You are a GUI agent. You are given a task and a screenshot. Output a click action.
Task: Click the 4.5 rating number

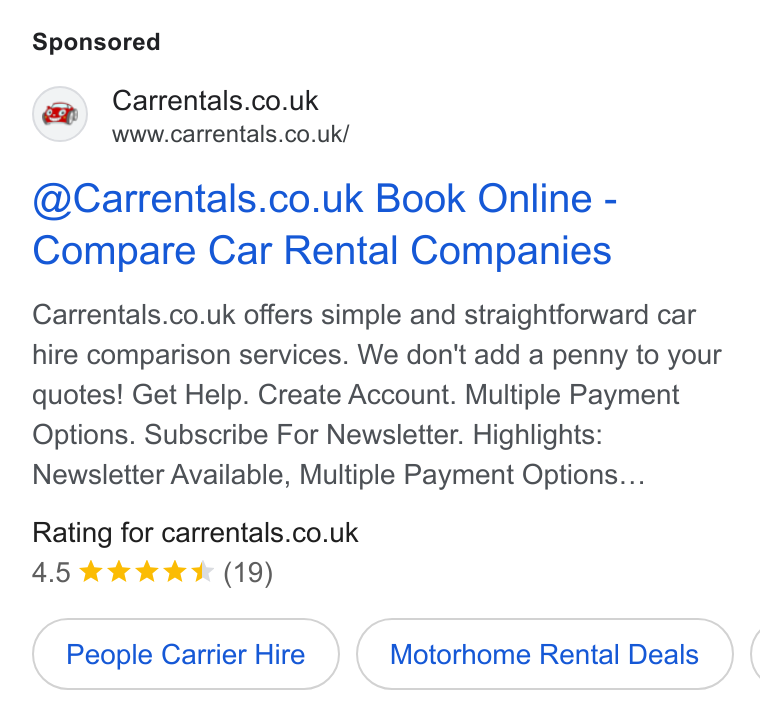(51, 572)
